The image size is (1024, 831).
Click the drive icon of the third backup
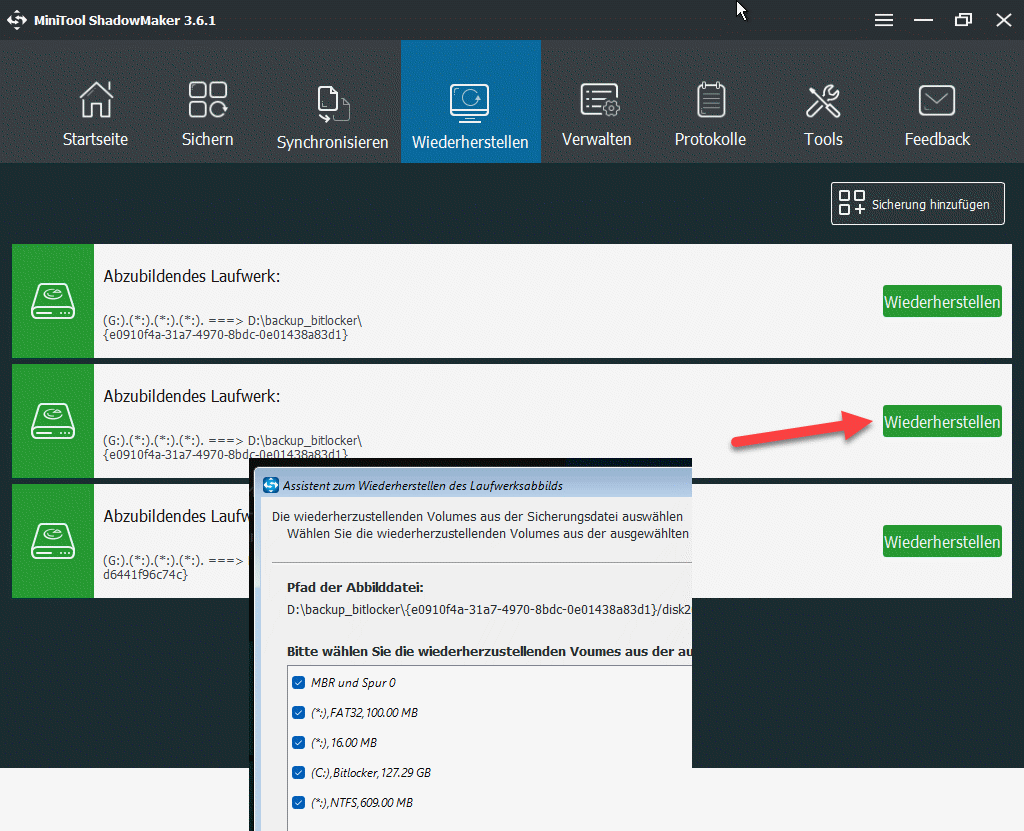53,541
